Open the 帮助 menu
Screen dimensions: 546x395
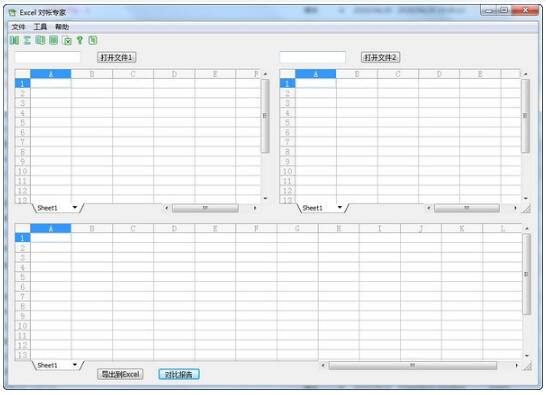pyautogui.click(x=62, y=27)
